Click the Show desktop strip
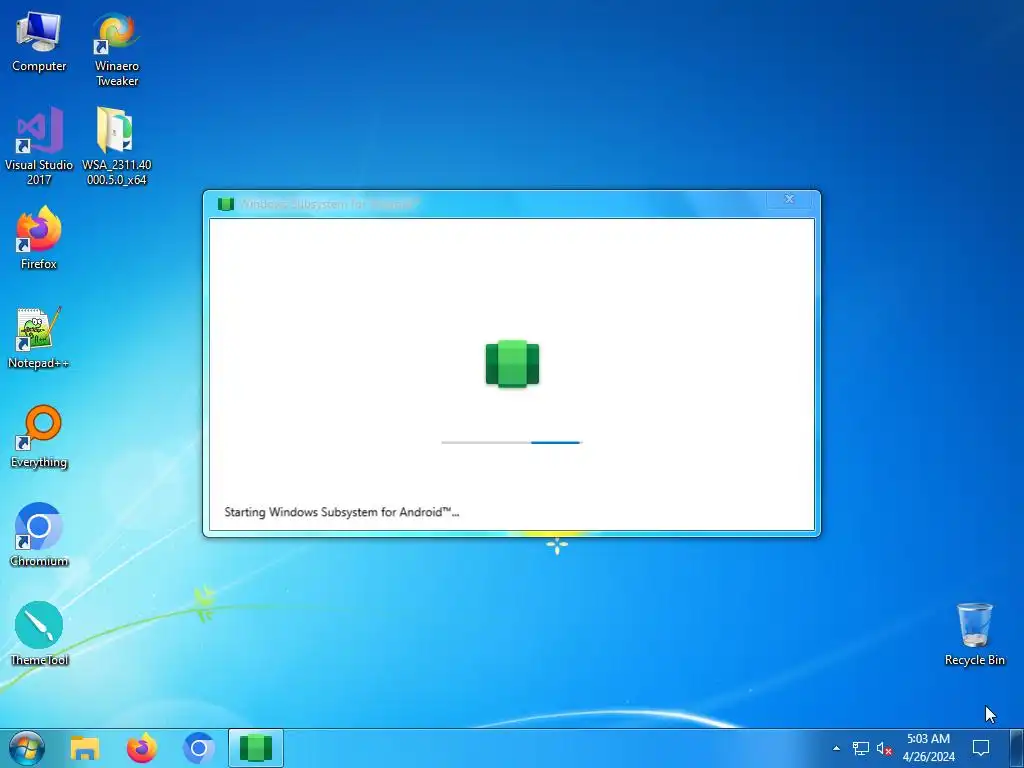Viewport: 1024px width, 768px height. click(x=1017, y=748)
